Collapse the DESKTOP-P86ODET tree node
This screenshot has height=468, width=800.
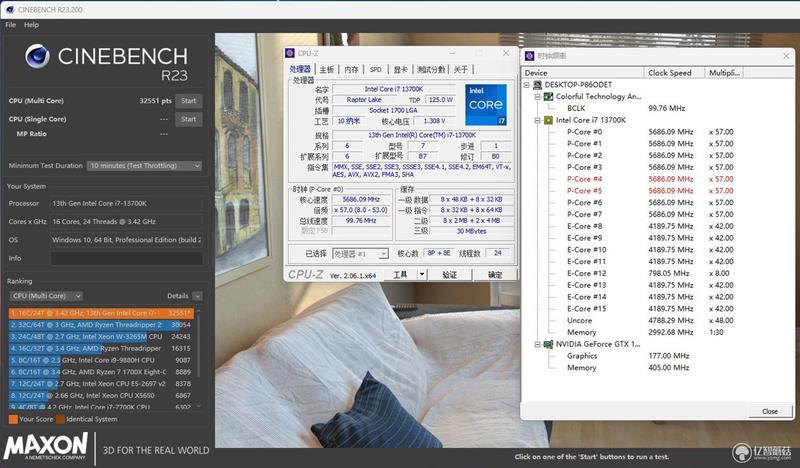(527, 85)
